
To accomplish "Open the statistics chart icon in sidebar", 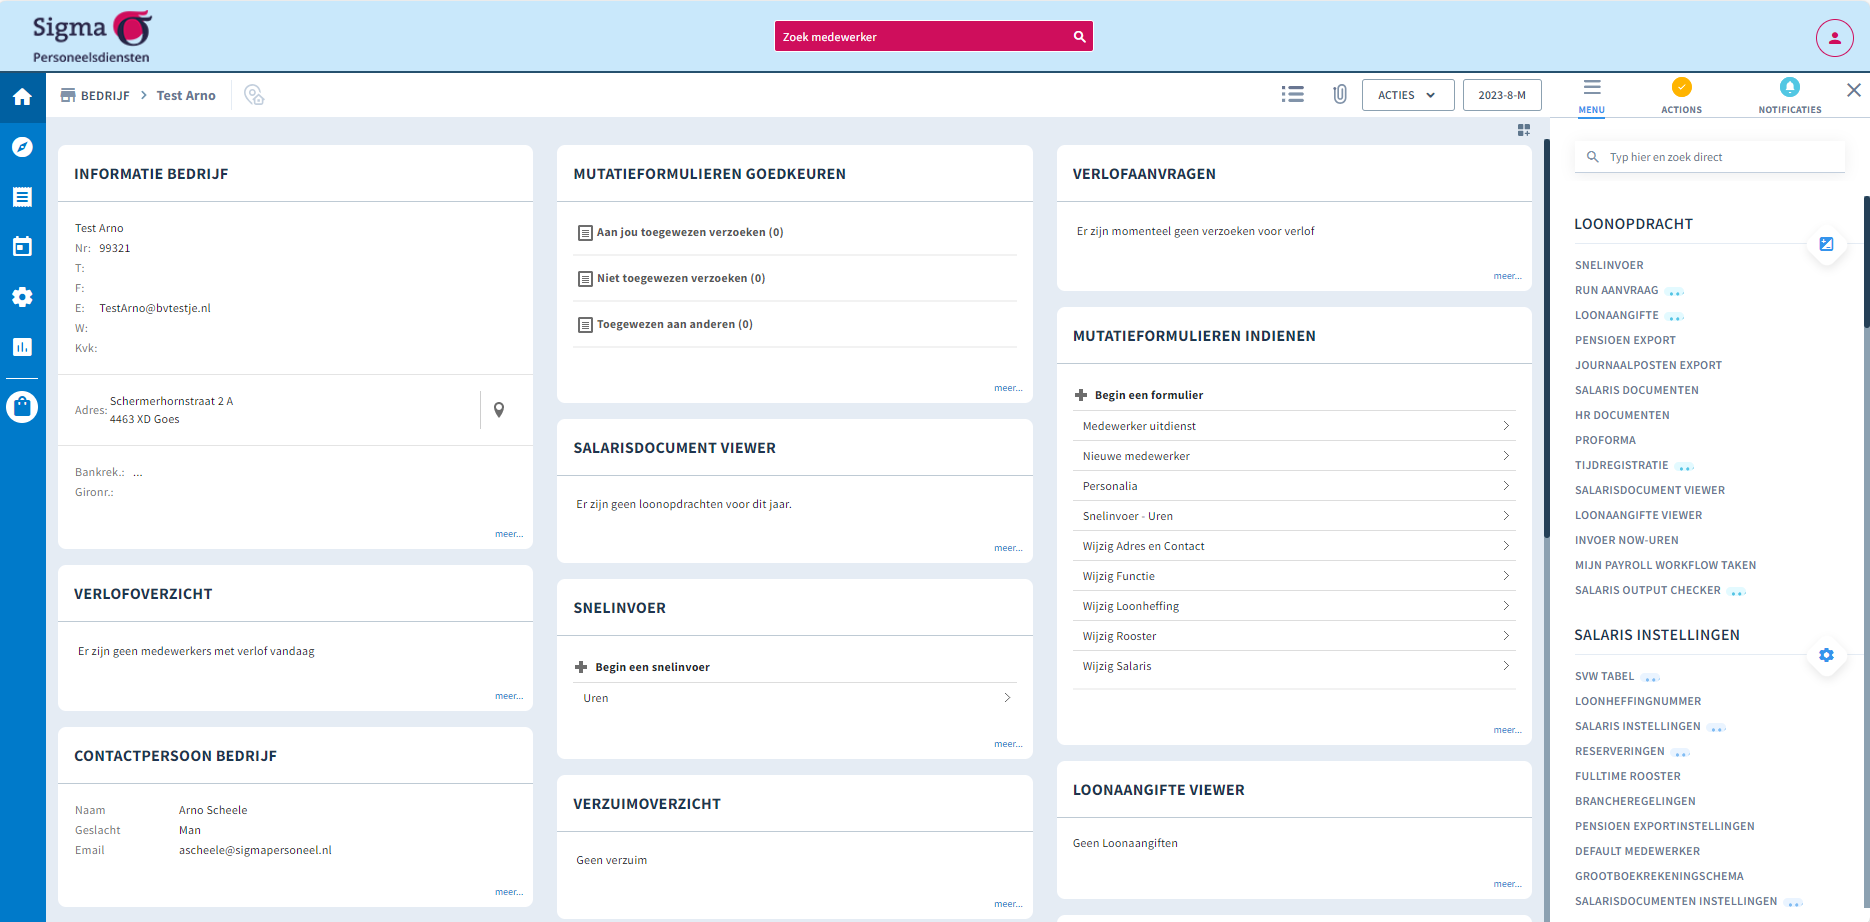I will [x=22, y=347].
